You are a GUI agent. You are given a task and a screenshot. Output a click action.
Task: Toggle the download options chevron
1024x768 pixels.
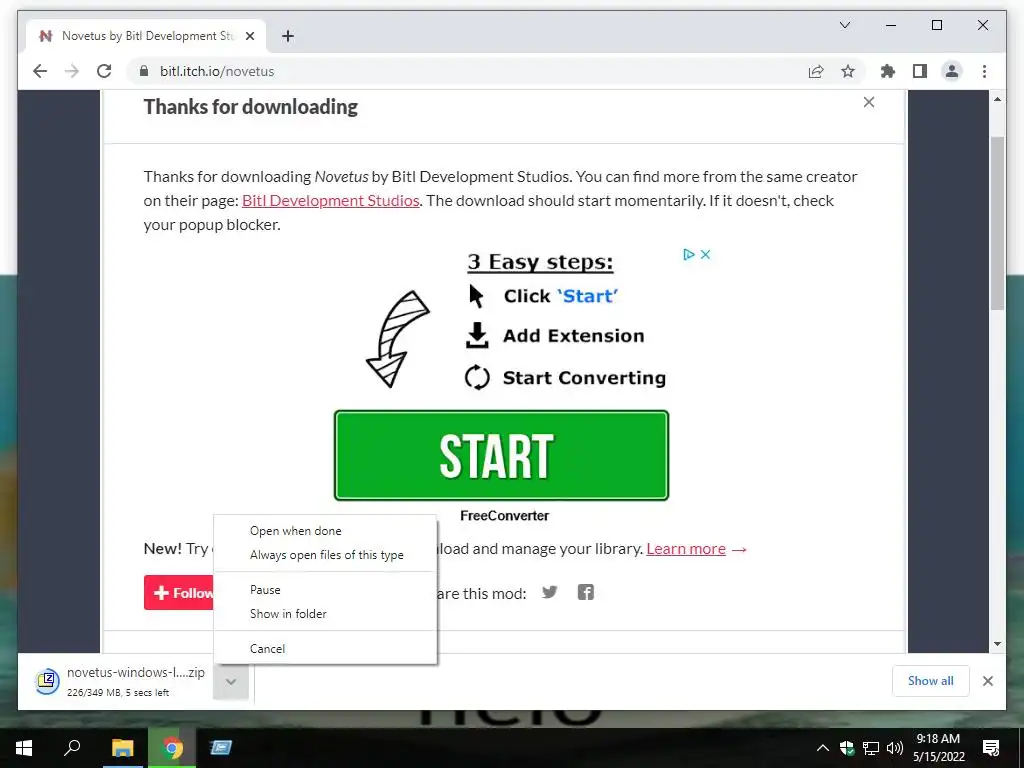tap(231, 682)
